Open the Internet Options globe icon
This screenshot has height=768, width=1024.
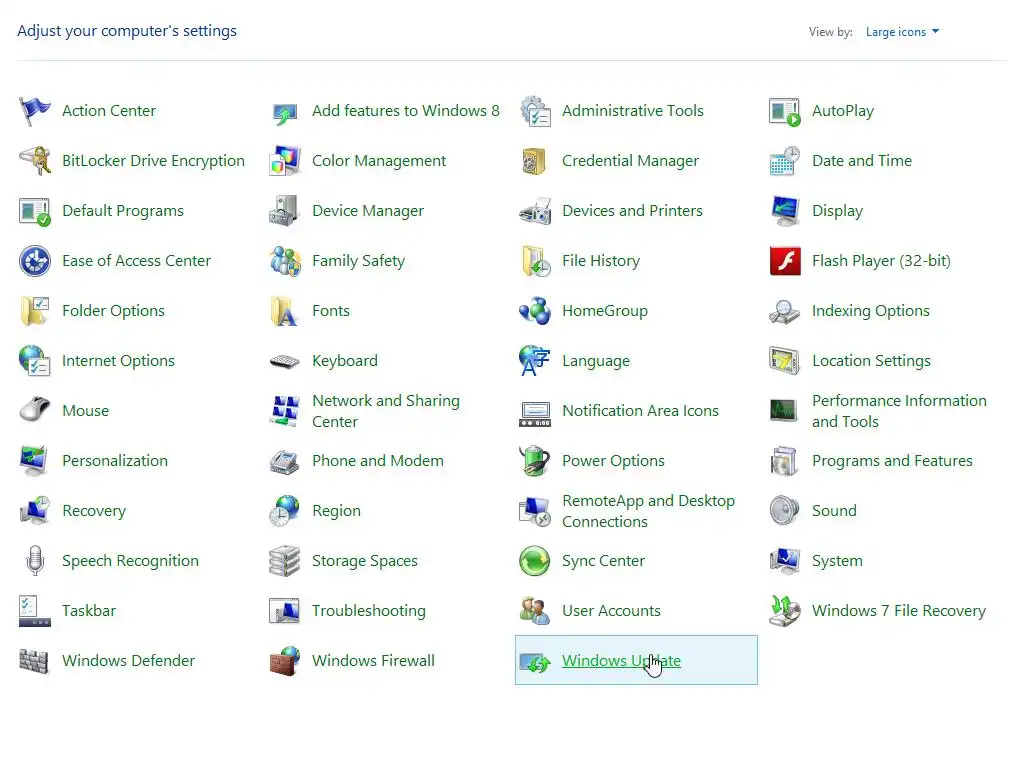(35, 361)
